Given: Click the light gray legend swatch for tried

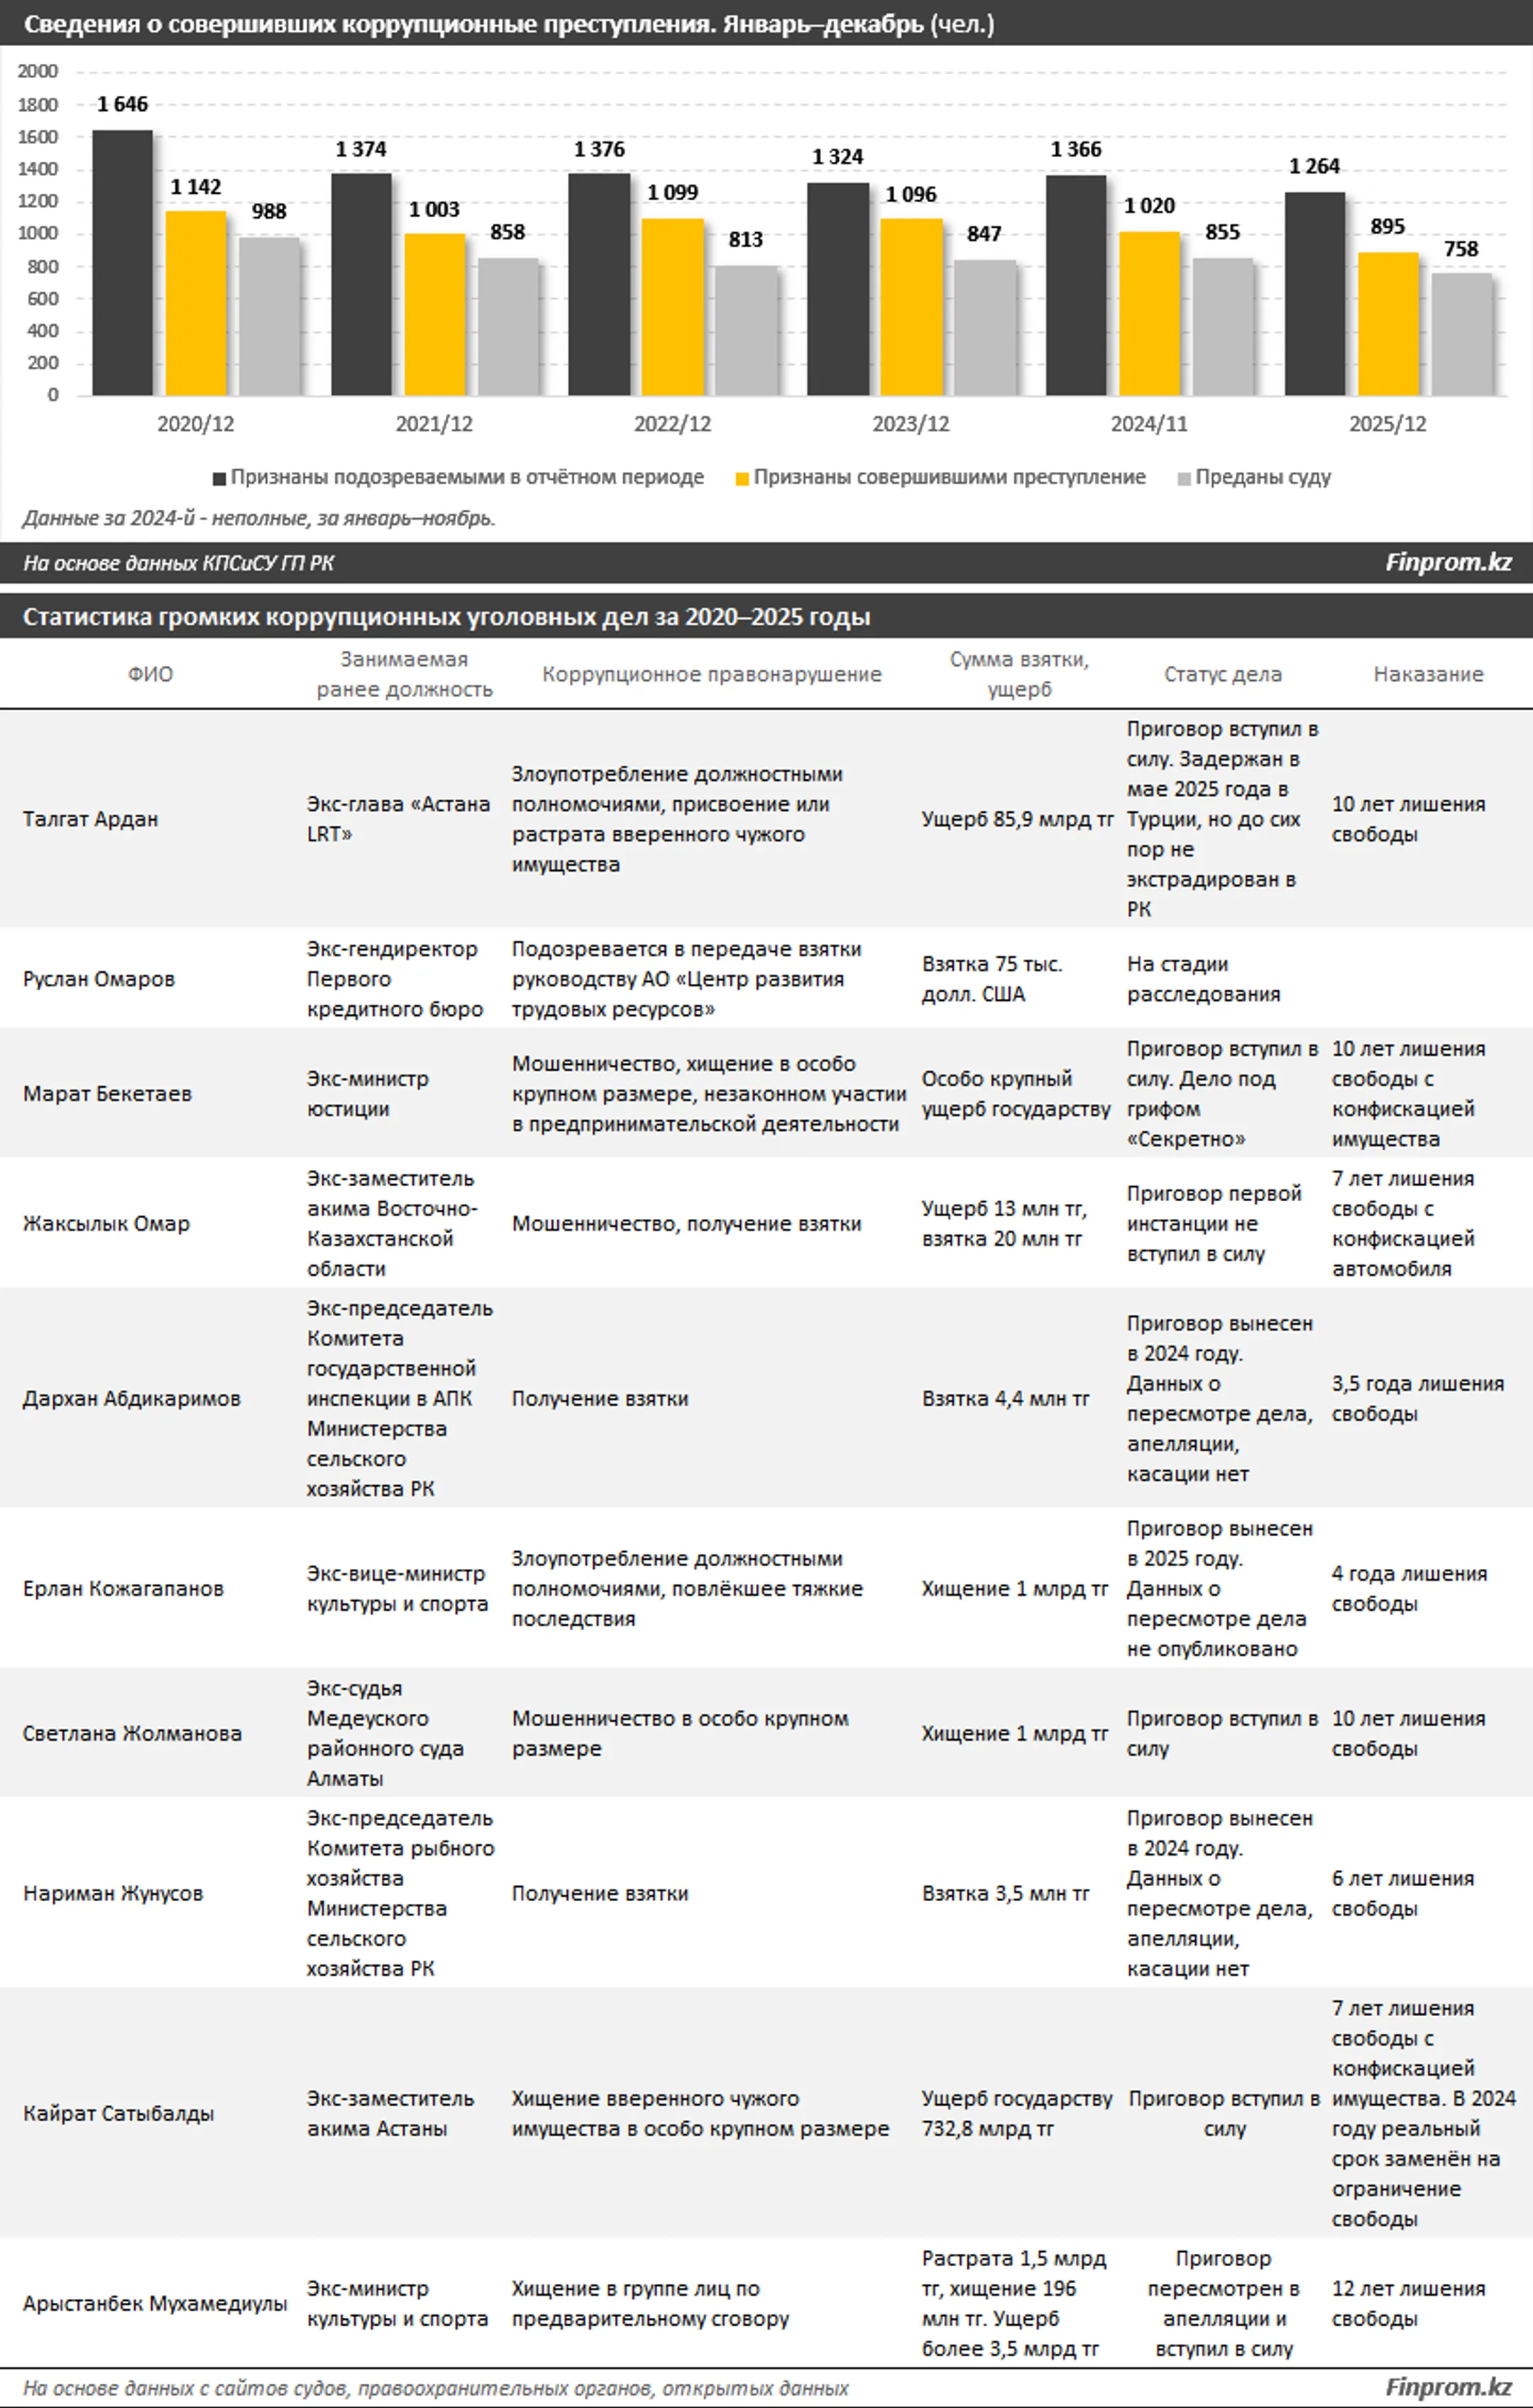Looking at the screenshot, I should 1184,479.
